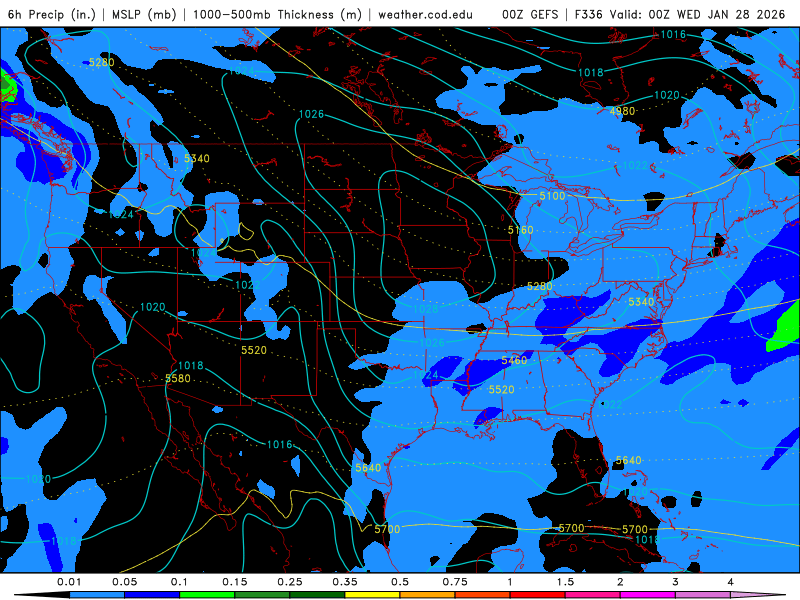Click the legend value 0.1
Viewport: 800px width, 600px height.
[180, 582]
